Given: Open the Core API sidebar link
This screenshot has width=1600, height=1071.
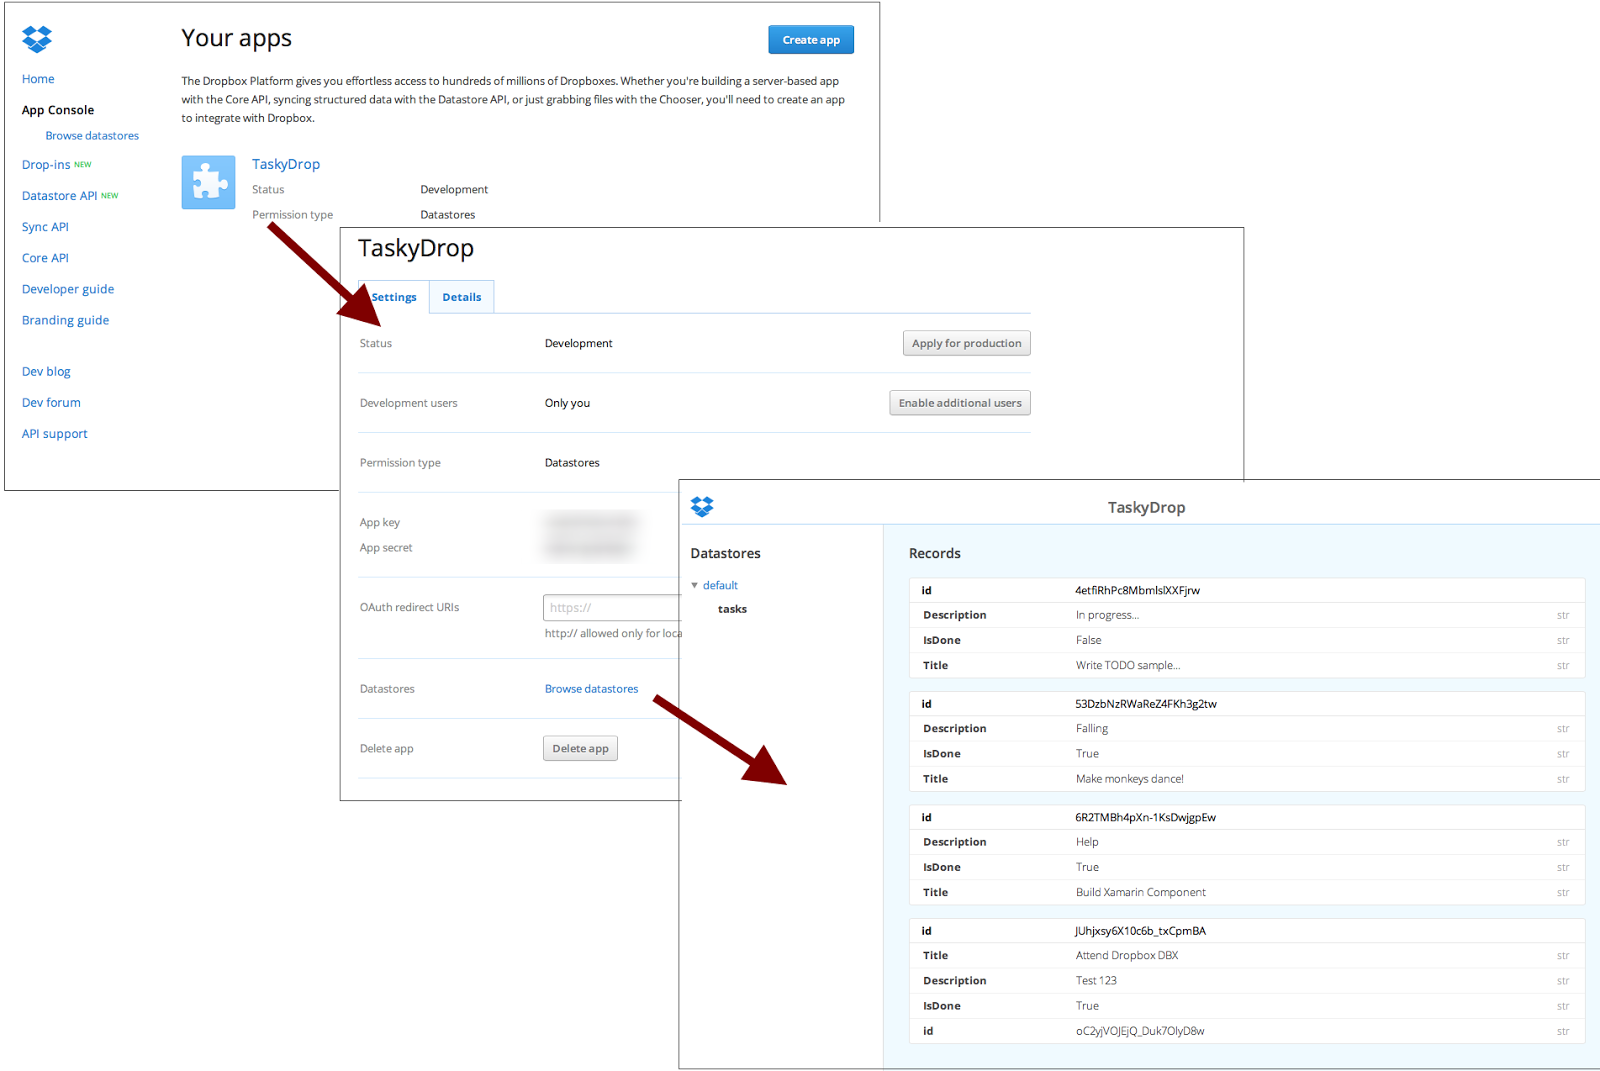Looking at the screenshot, I should [45, 258].
